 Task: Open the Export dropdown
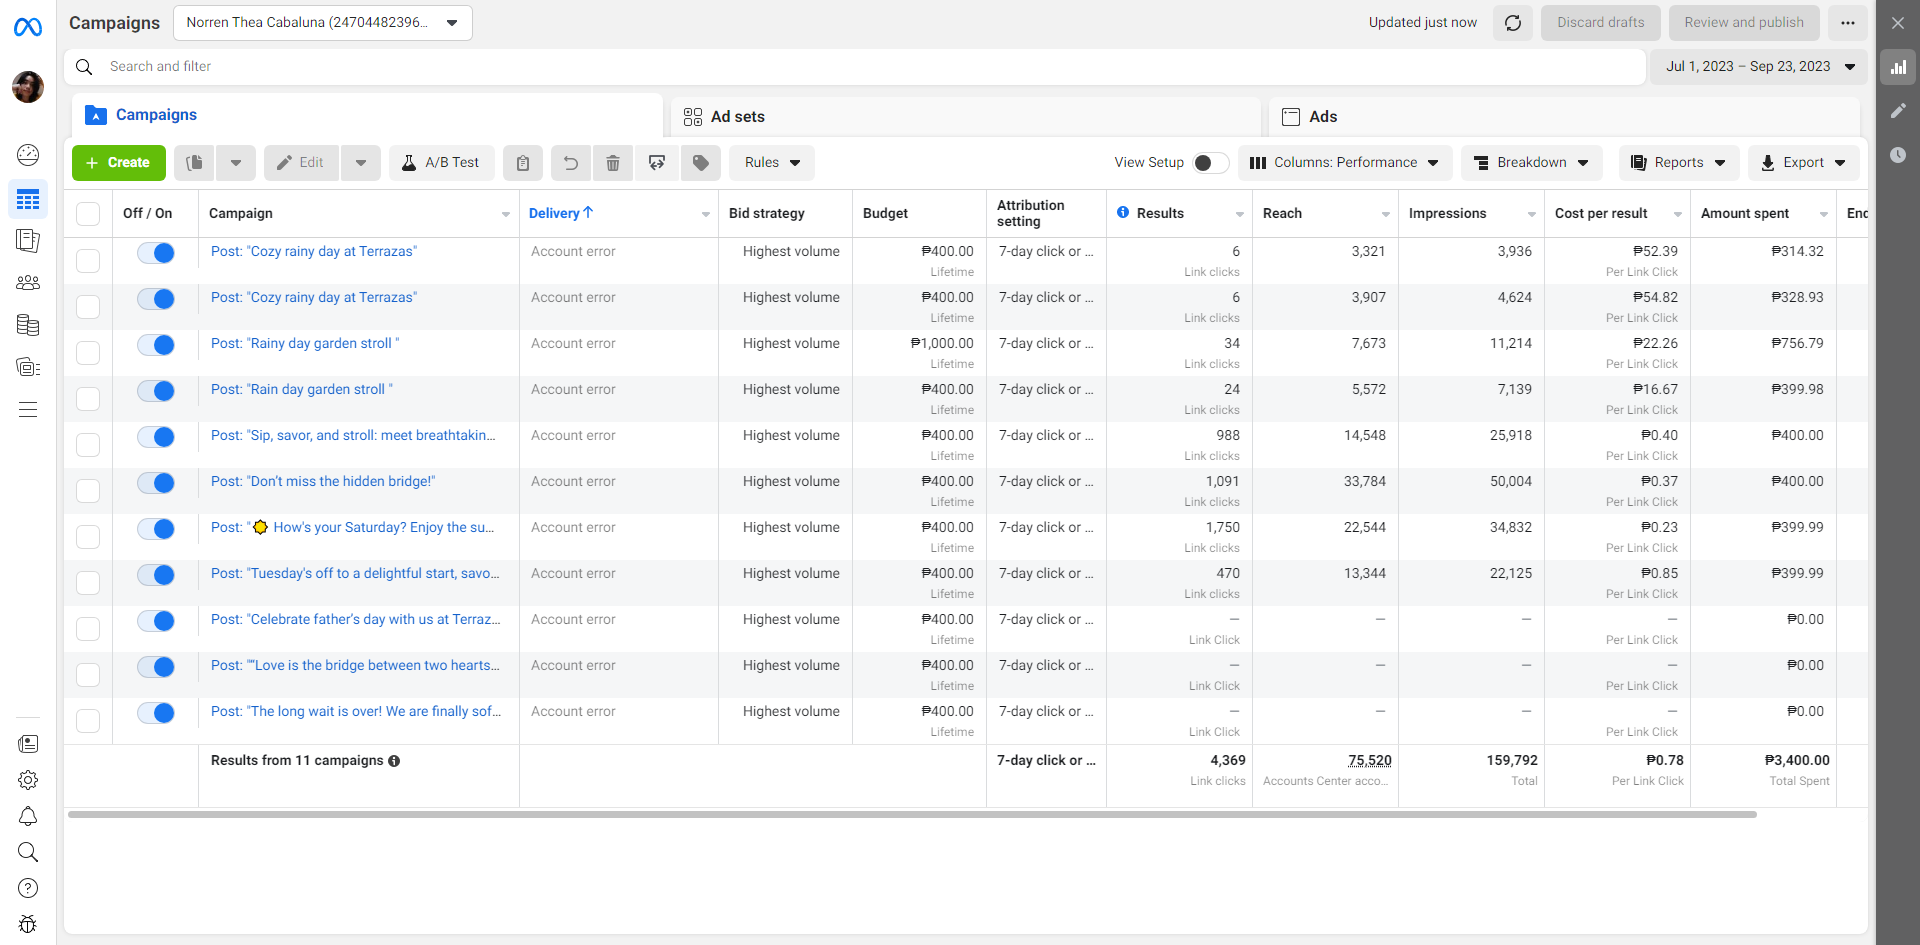click(1804, 163)
